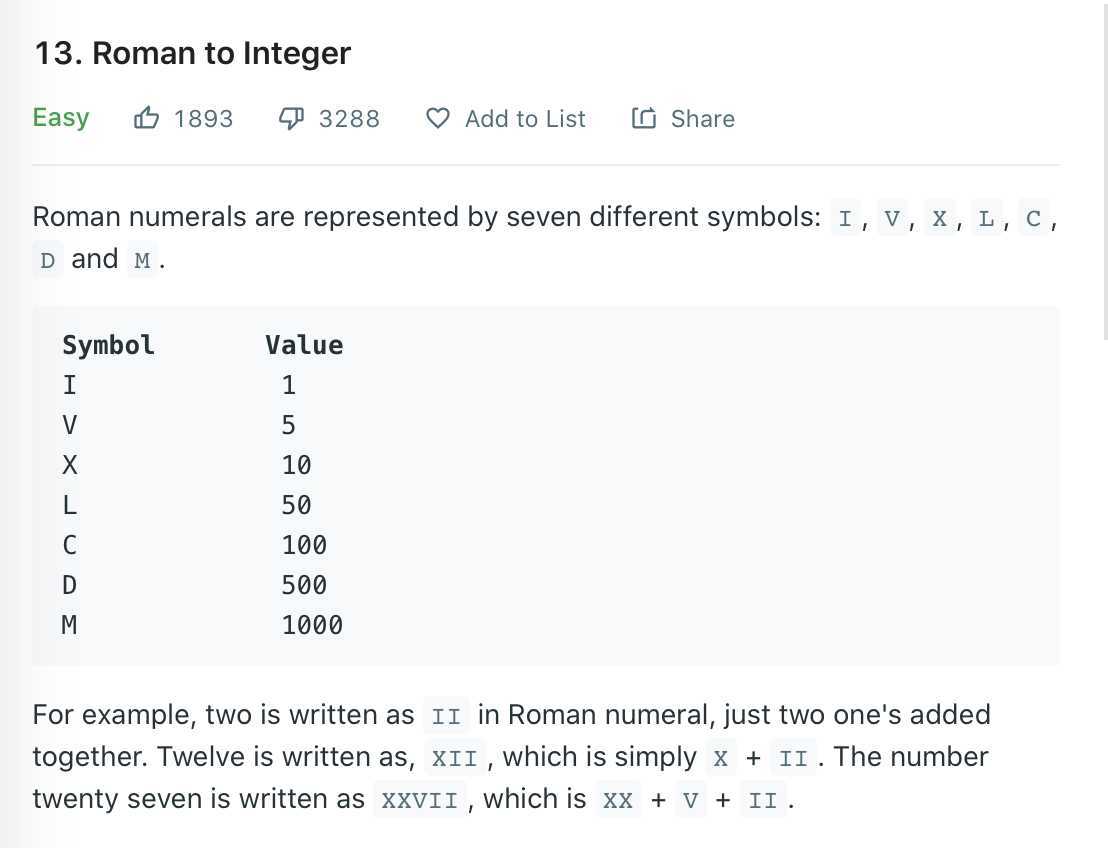The image size is (1108, 848).
Task: Click the 13. Roman to Integer title
Action: [193, 53]
